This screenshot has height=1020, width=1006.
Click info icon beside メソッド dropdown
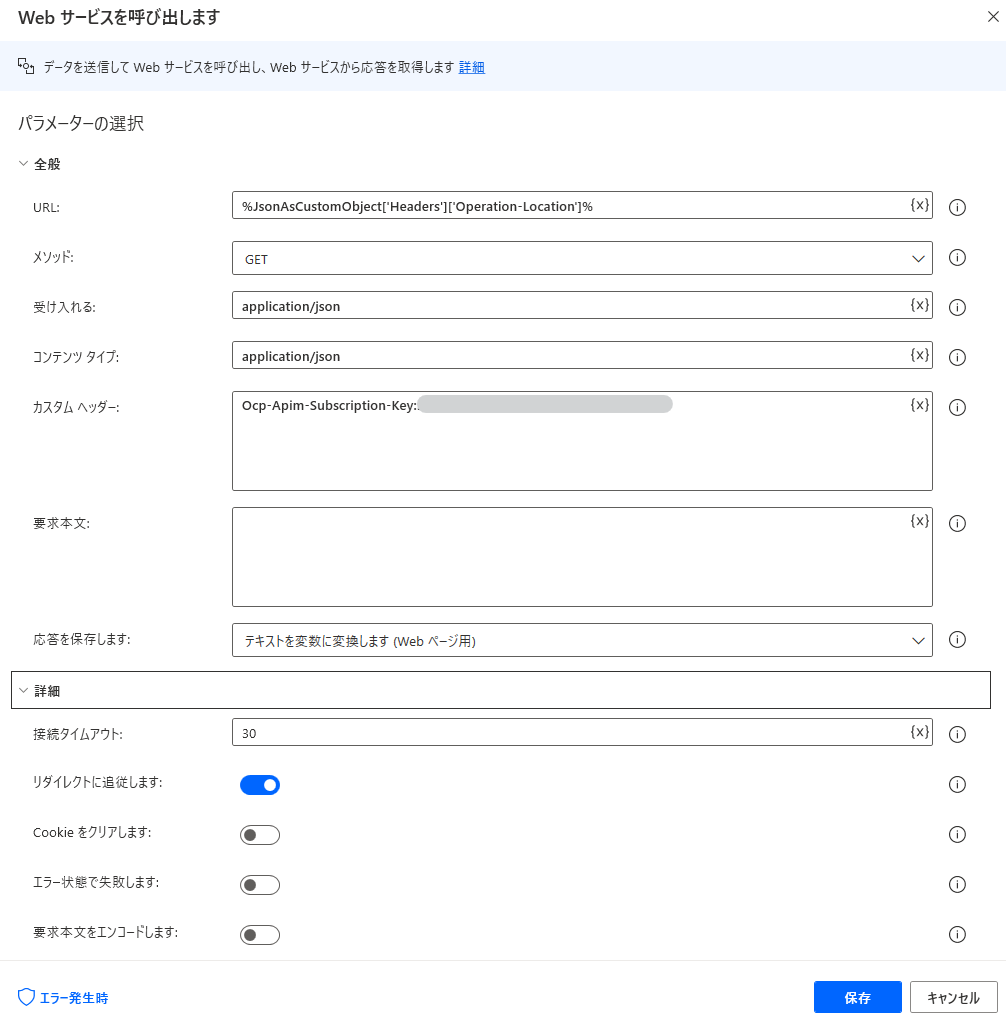point(957,257)
